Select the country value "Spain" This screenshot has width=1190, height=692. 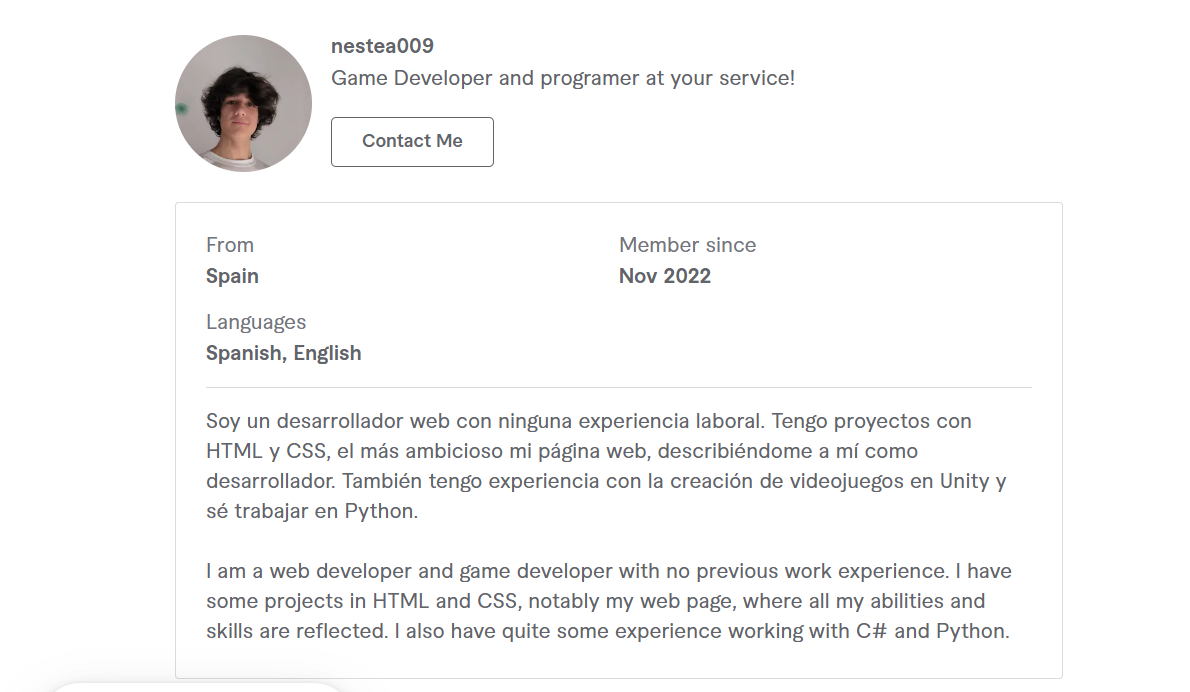tap(232, 276)
